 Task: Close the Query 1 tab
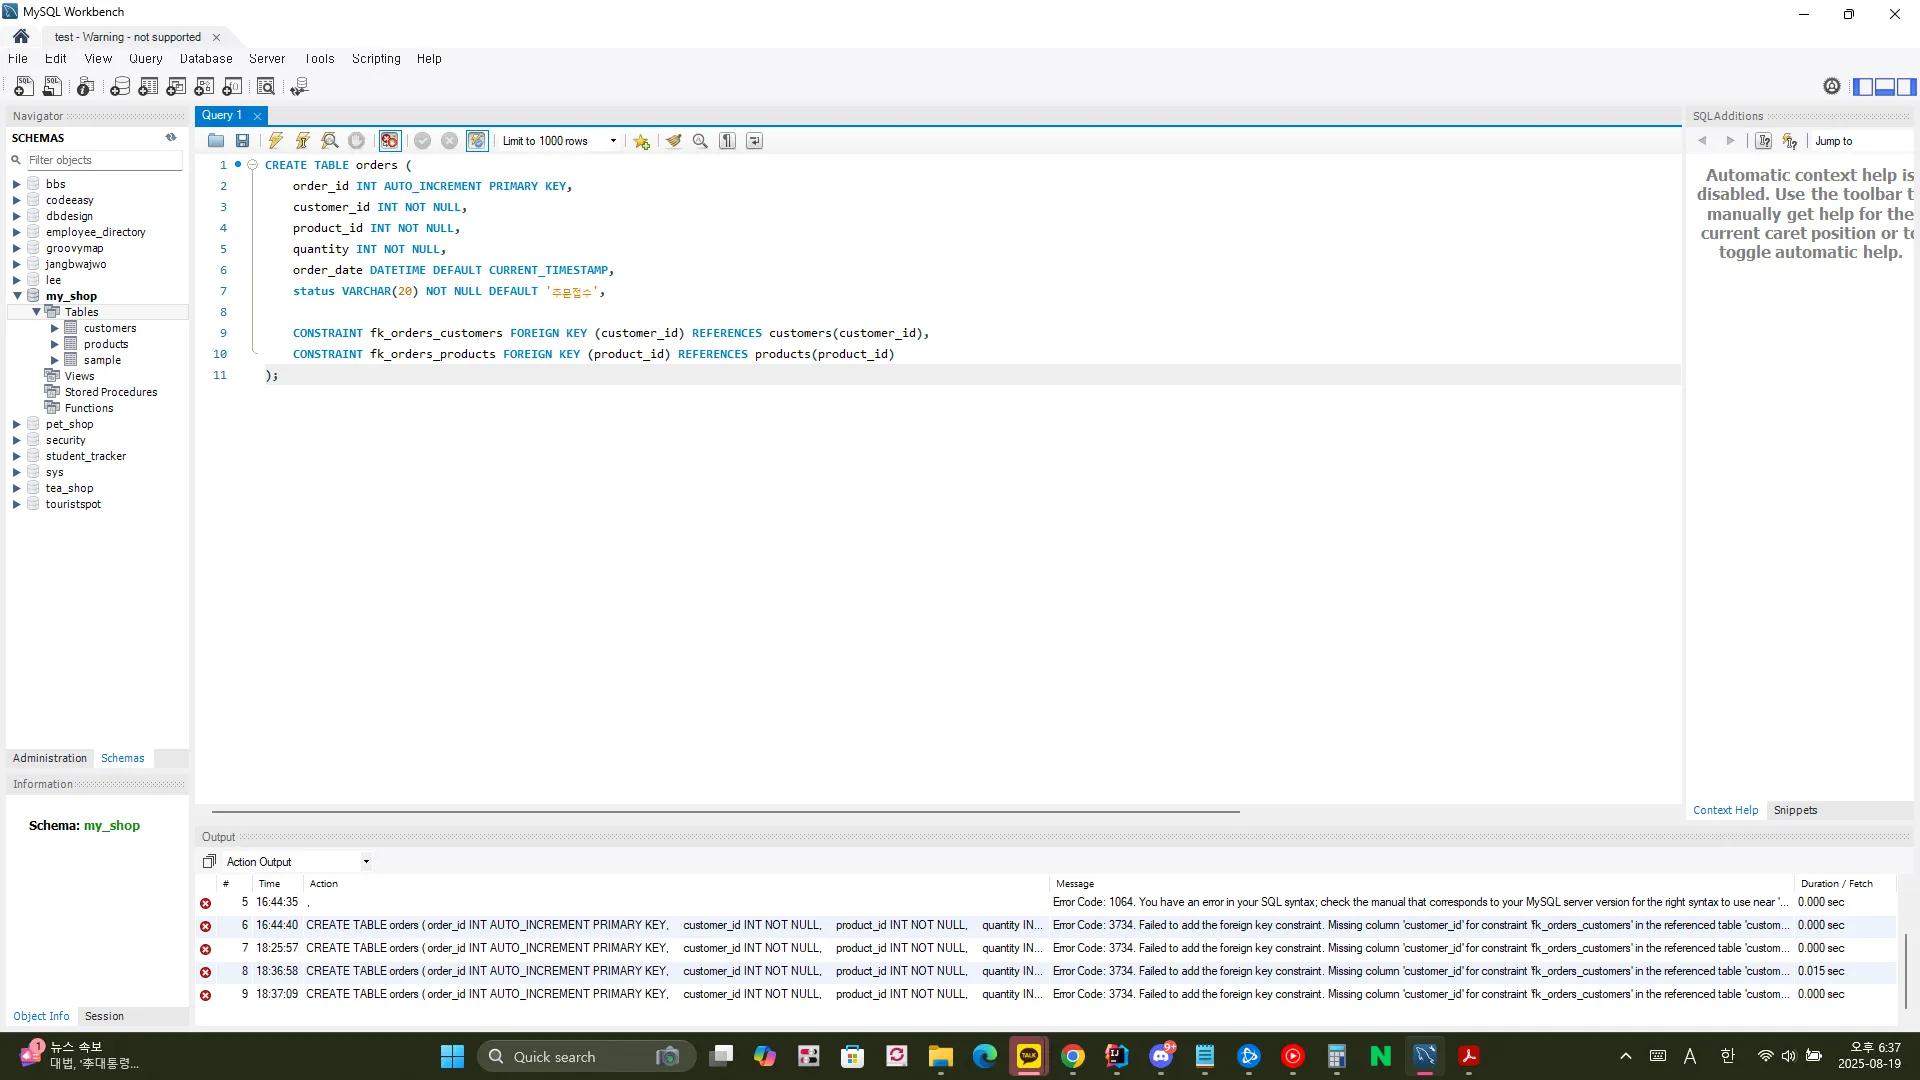[x=257, y=116]
